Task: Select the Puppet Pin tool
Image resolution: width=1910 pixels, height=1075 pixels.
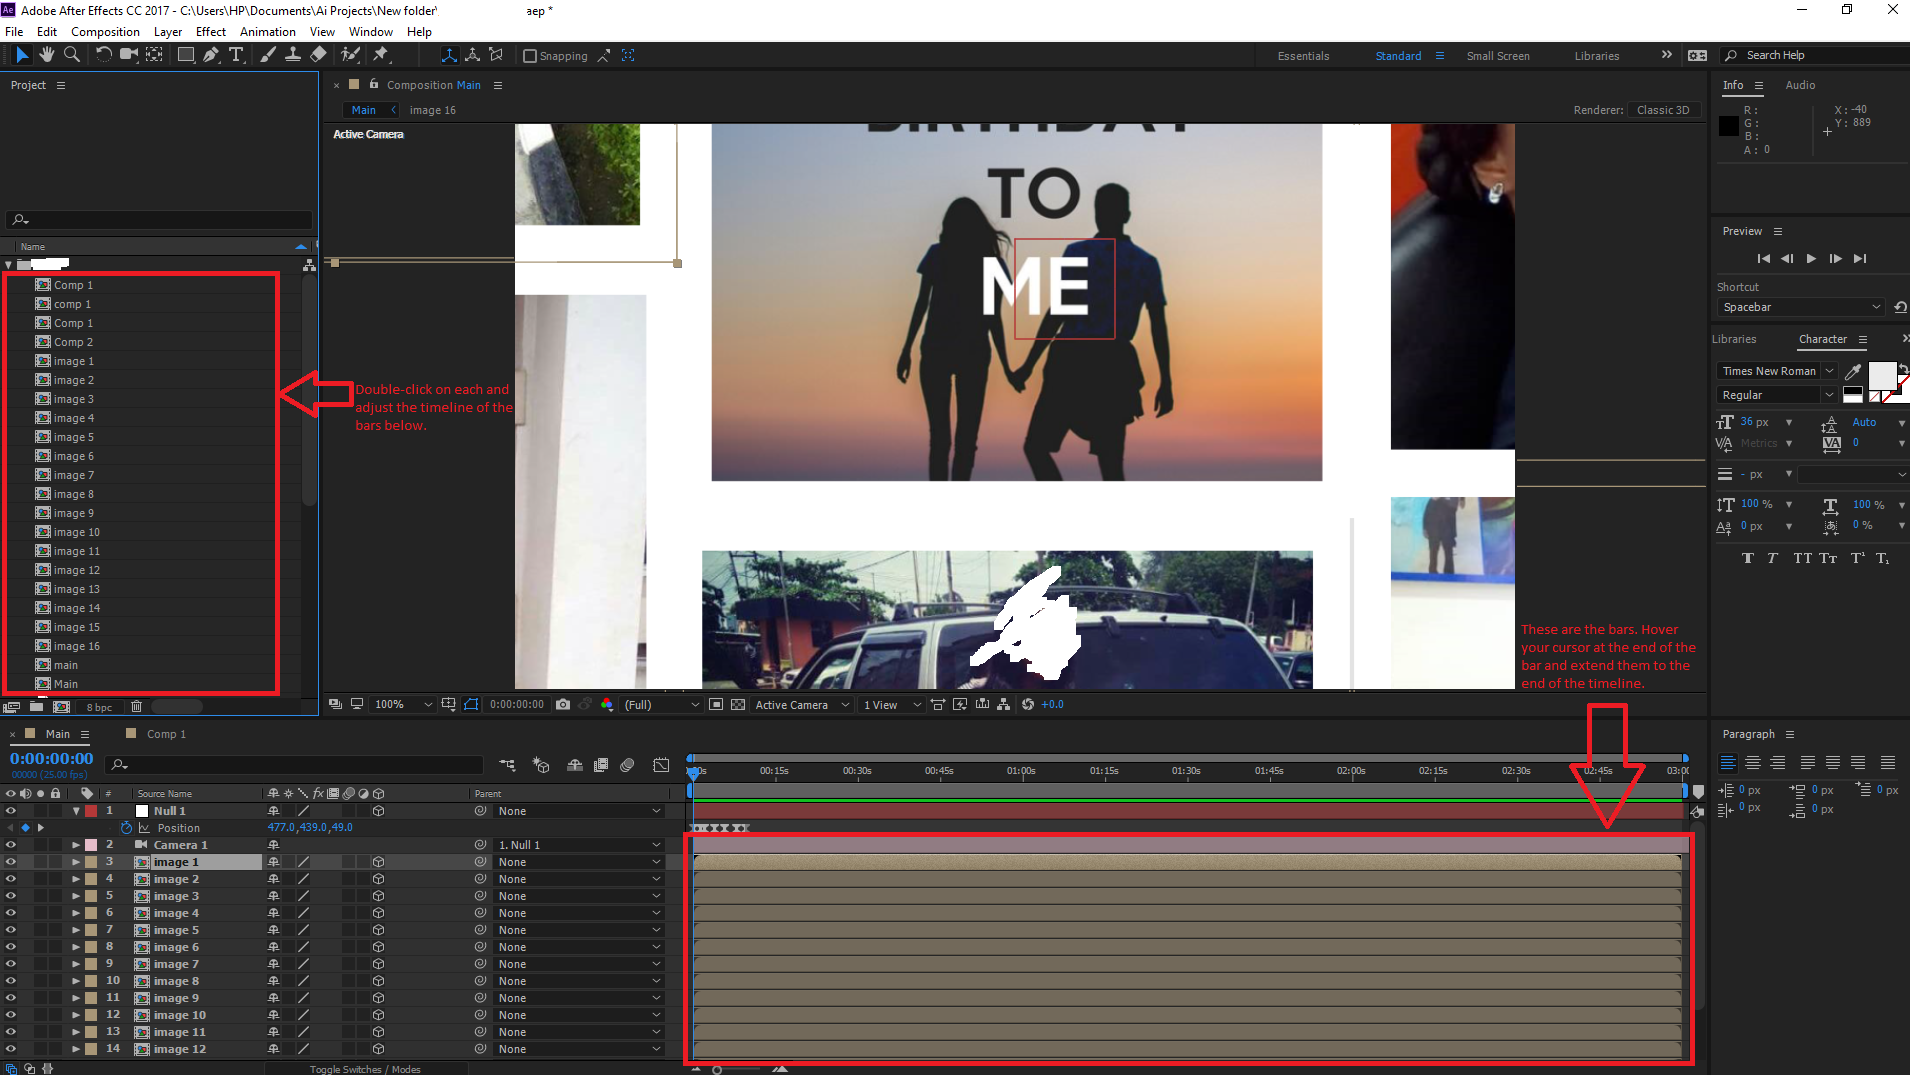Action: click(x=381, y=55)
